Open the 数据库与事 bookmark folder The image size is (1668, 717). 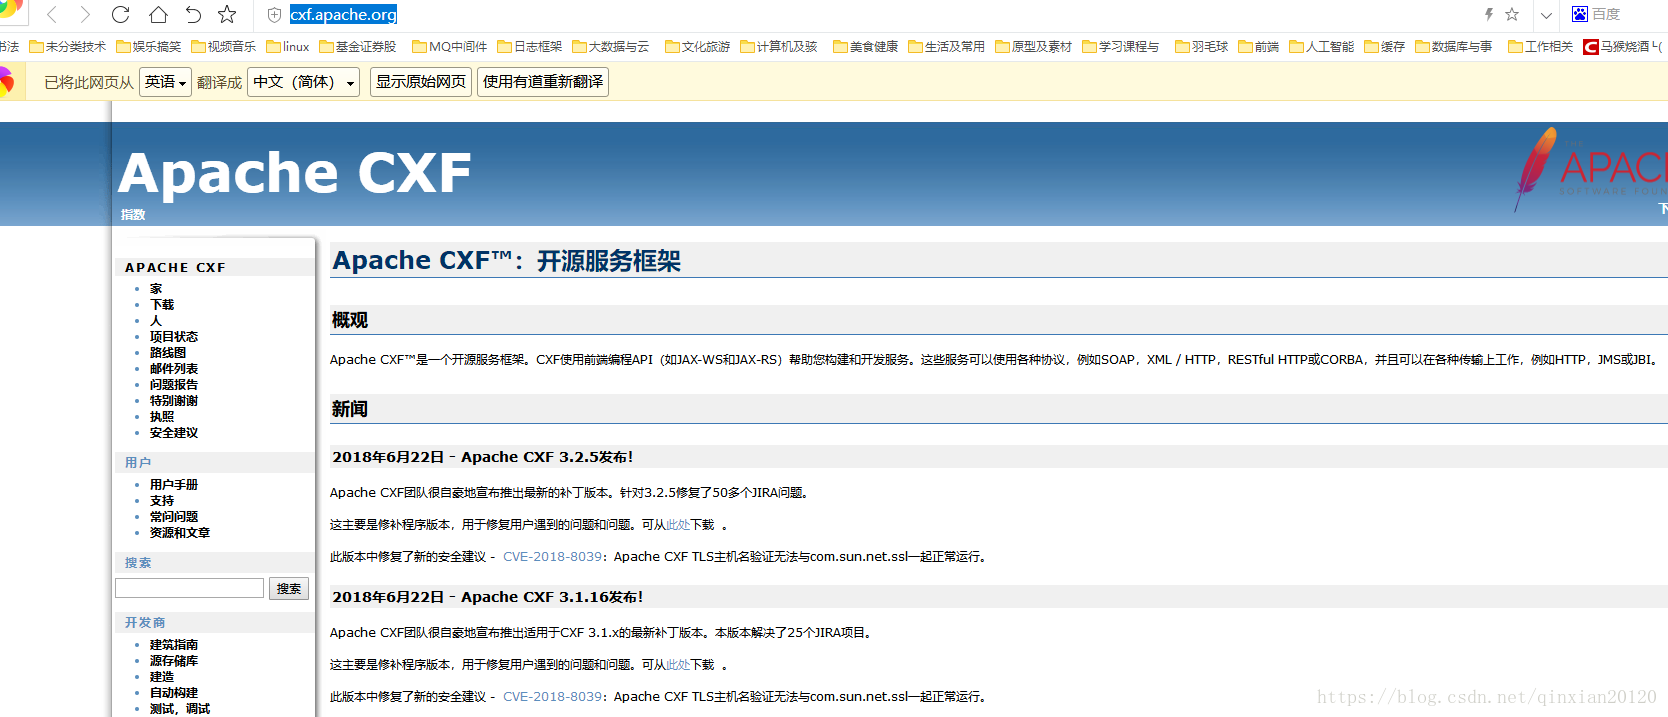[x=1454, y=47]
